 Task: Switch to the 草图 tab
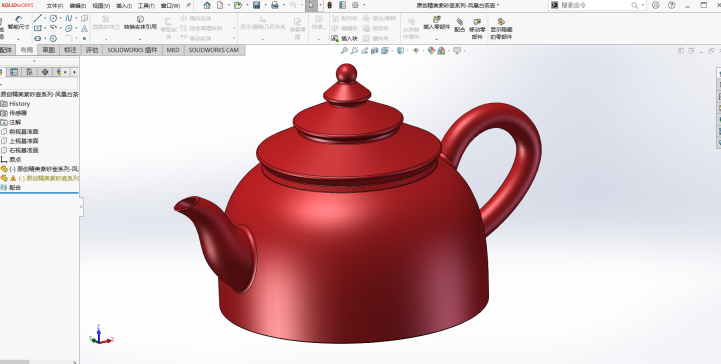click(x=49, y=50)
